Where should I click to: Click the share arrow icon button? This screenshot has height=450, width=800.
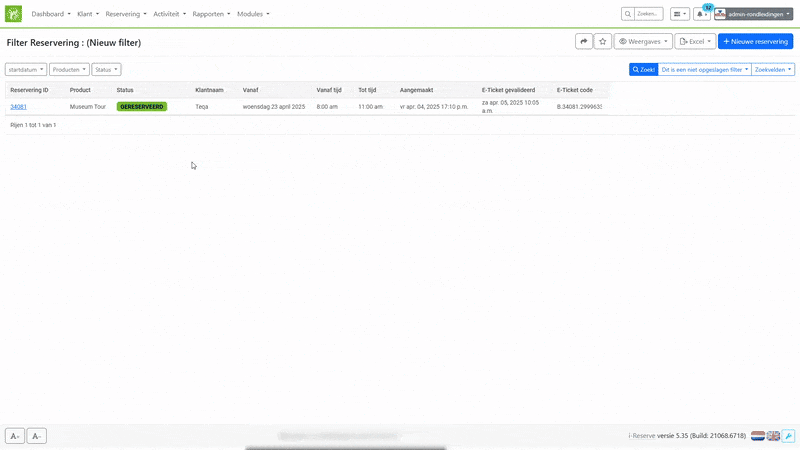[x=584, y=41]
